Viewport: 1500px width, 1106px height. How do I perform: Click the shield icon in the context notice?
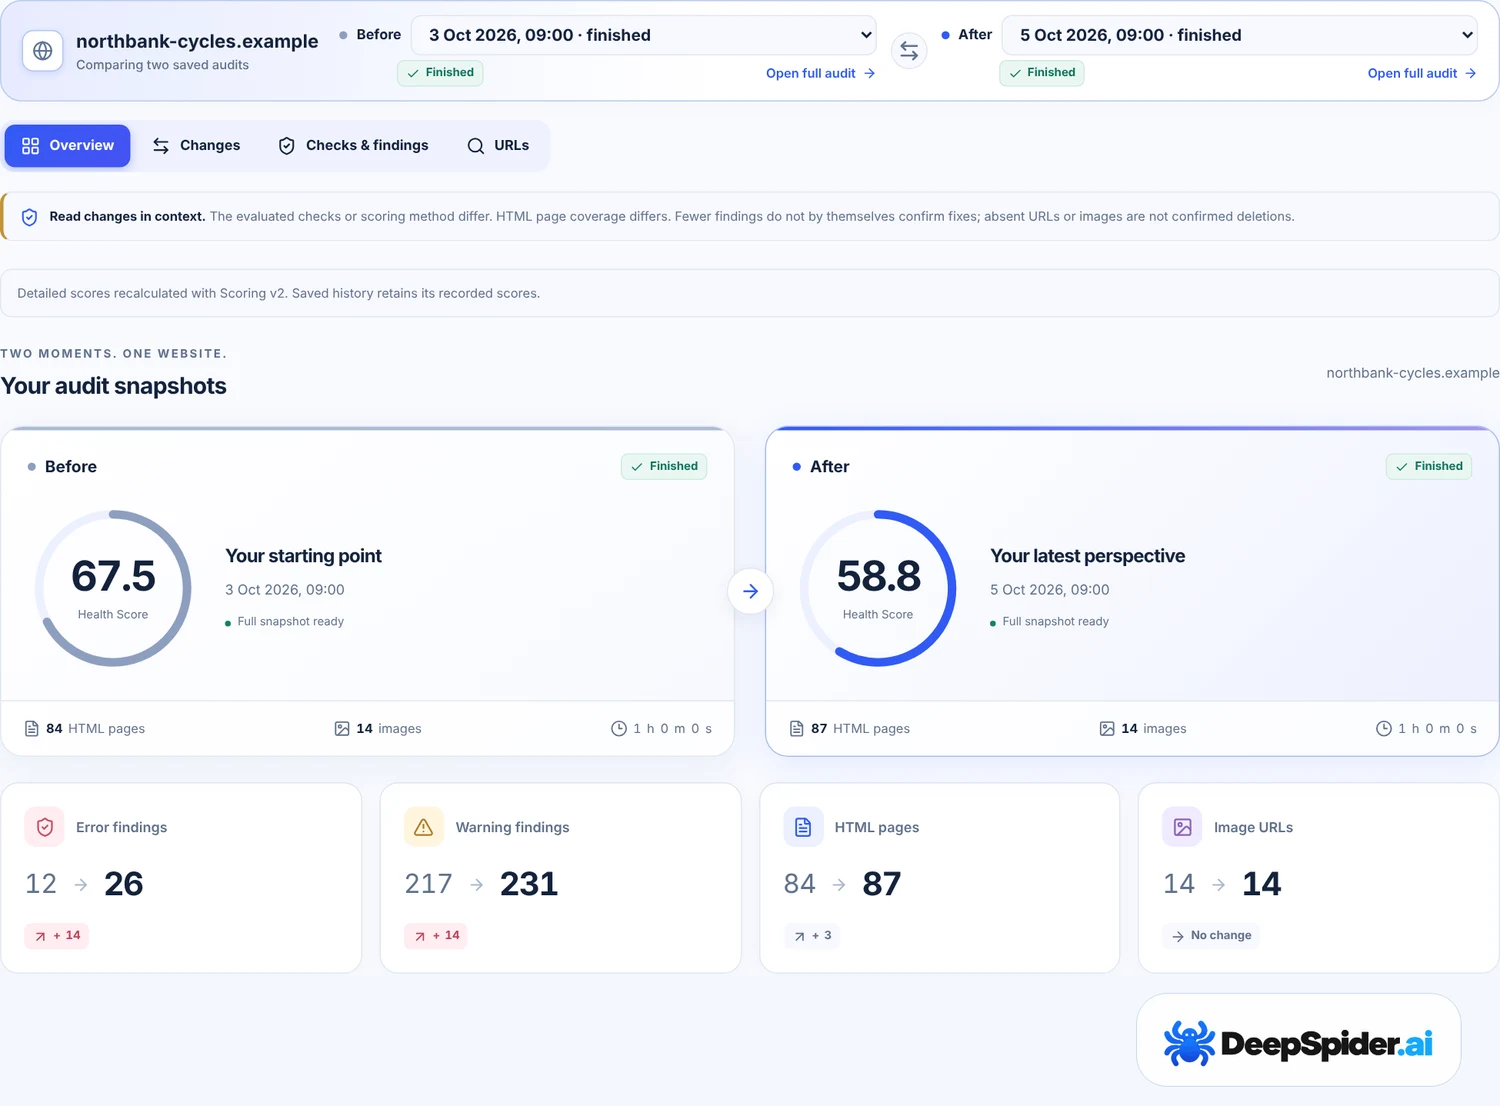30,217
